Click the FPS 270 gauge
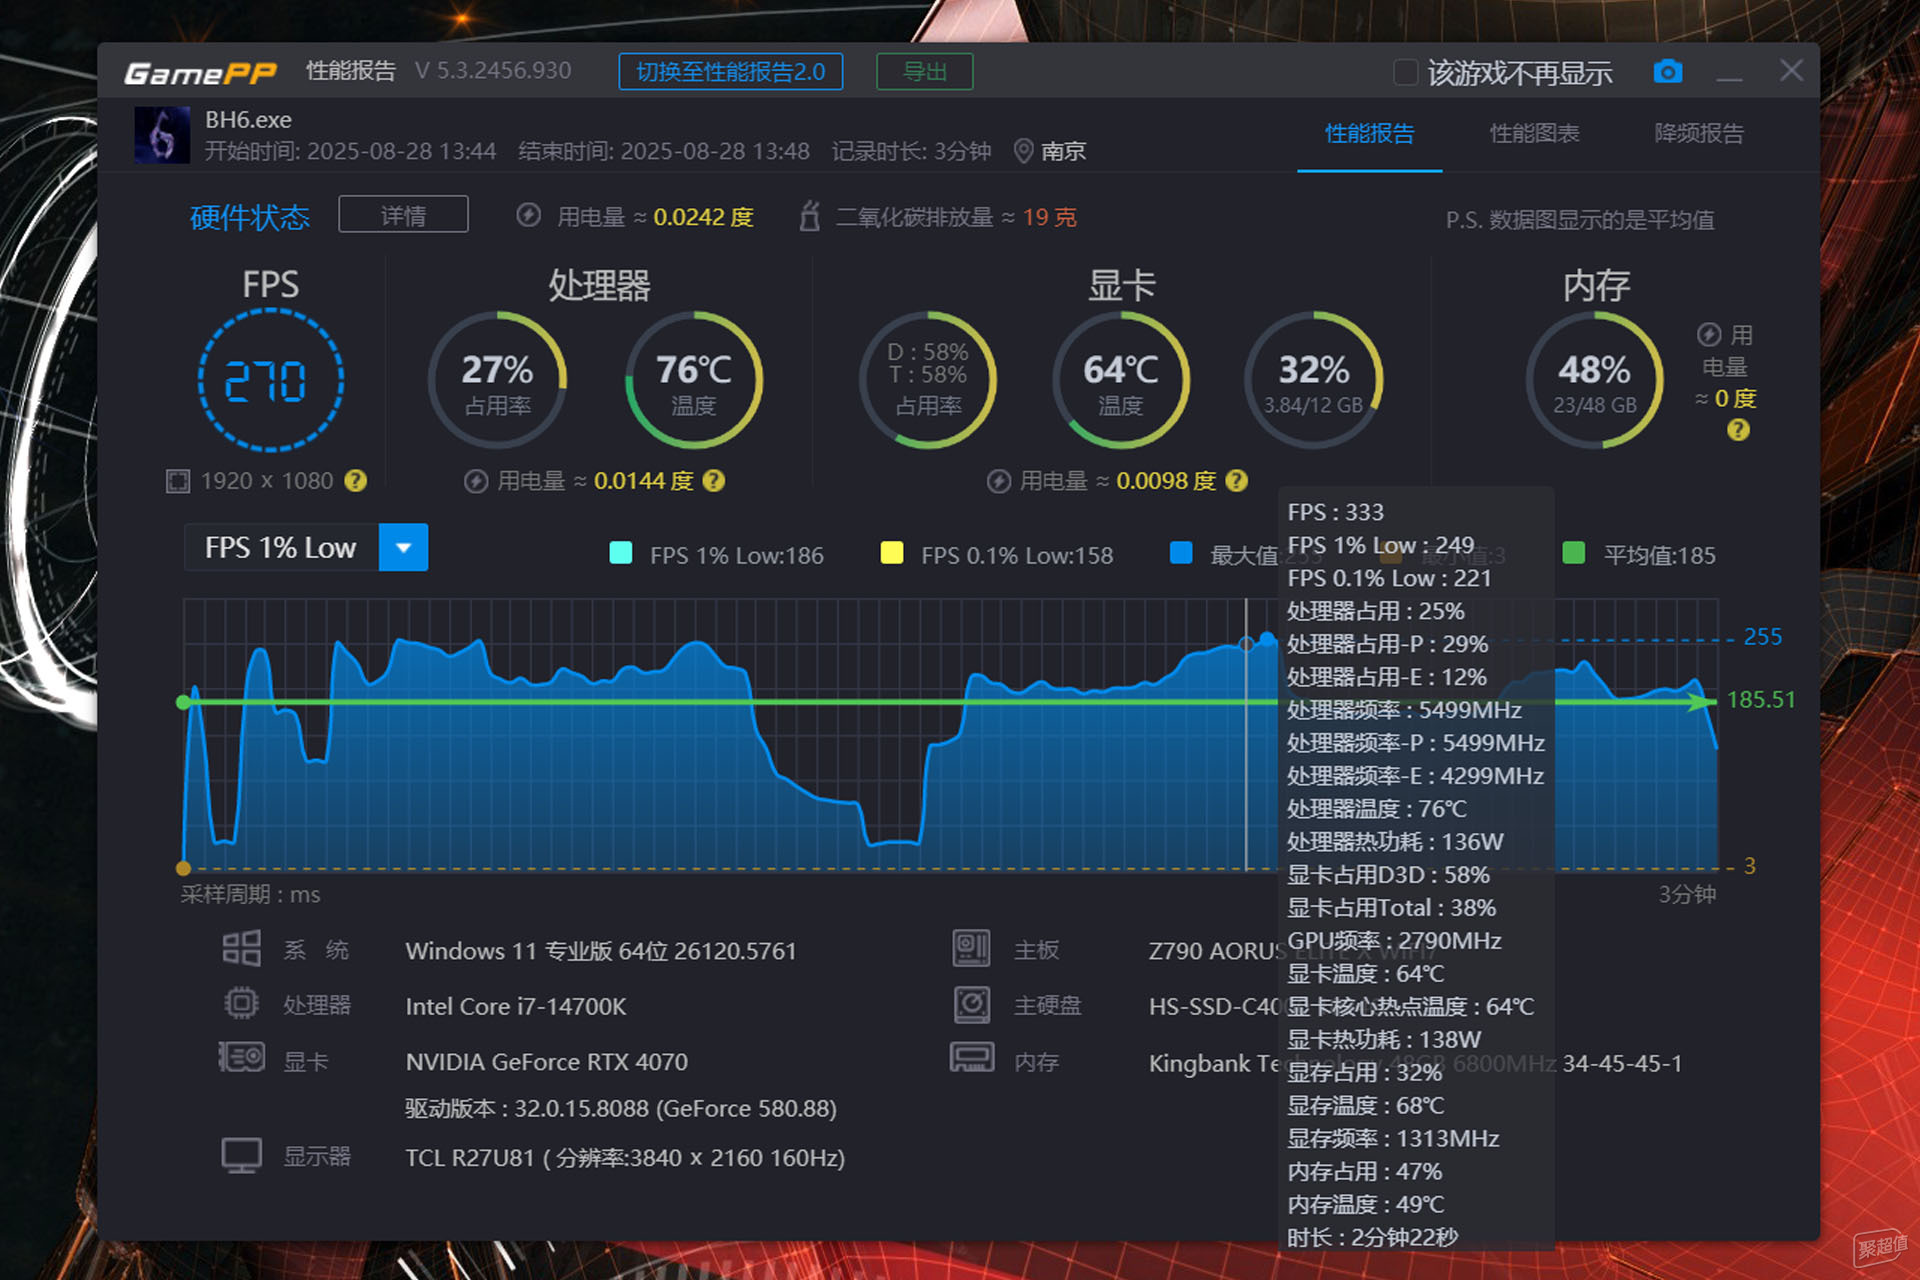 pyautogui.click(x=270, y=380)
